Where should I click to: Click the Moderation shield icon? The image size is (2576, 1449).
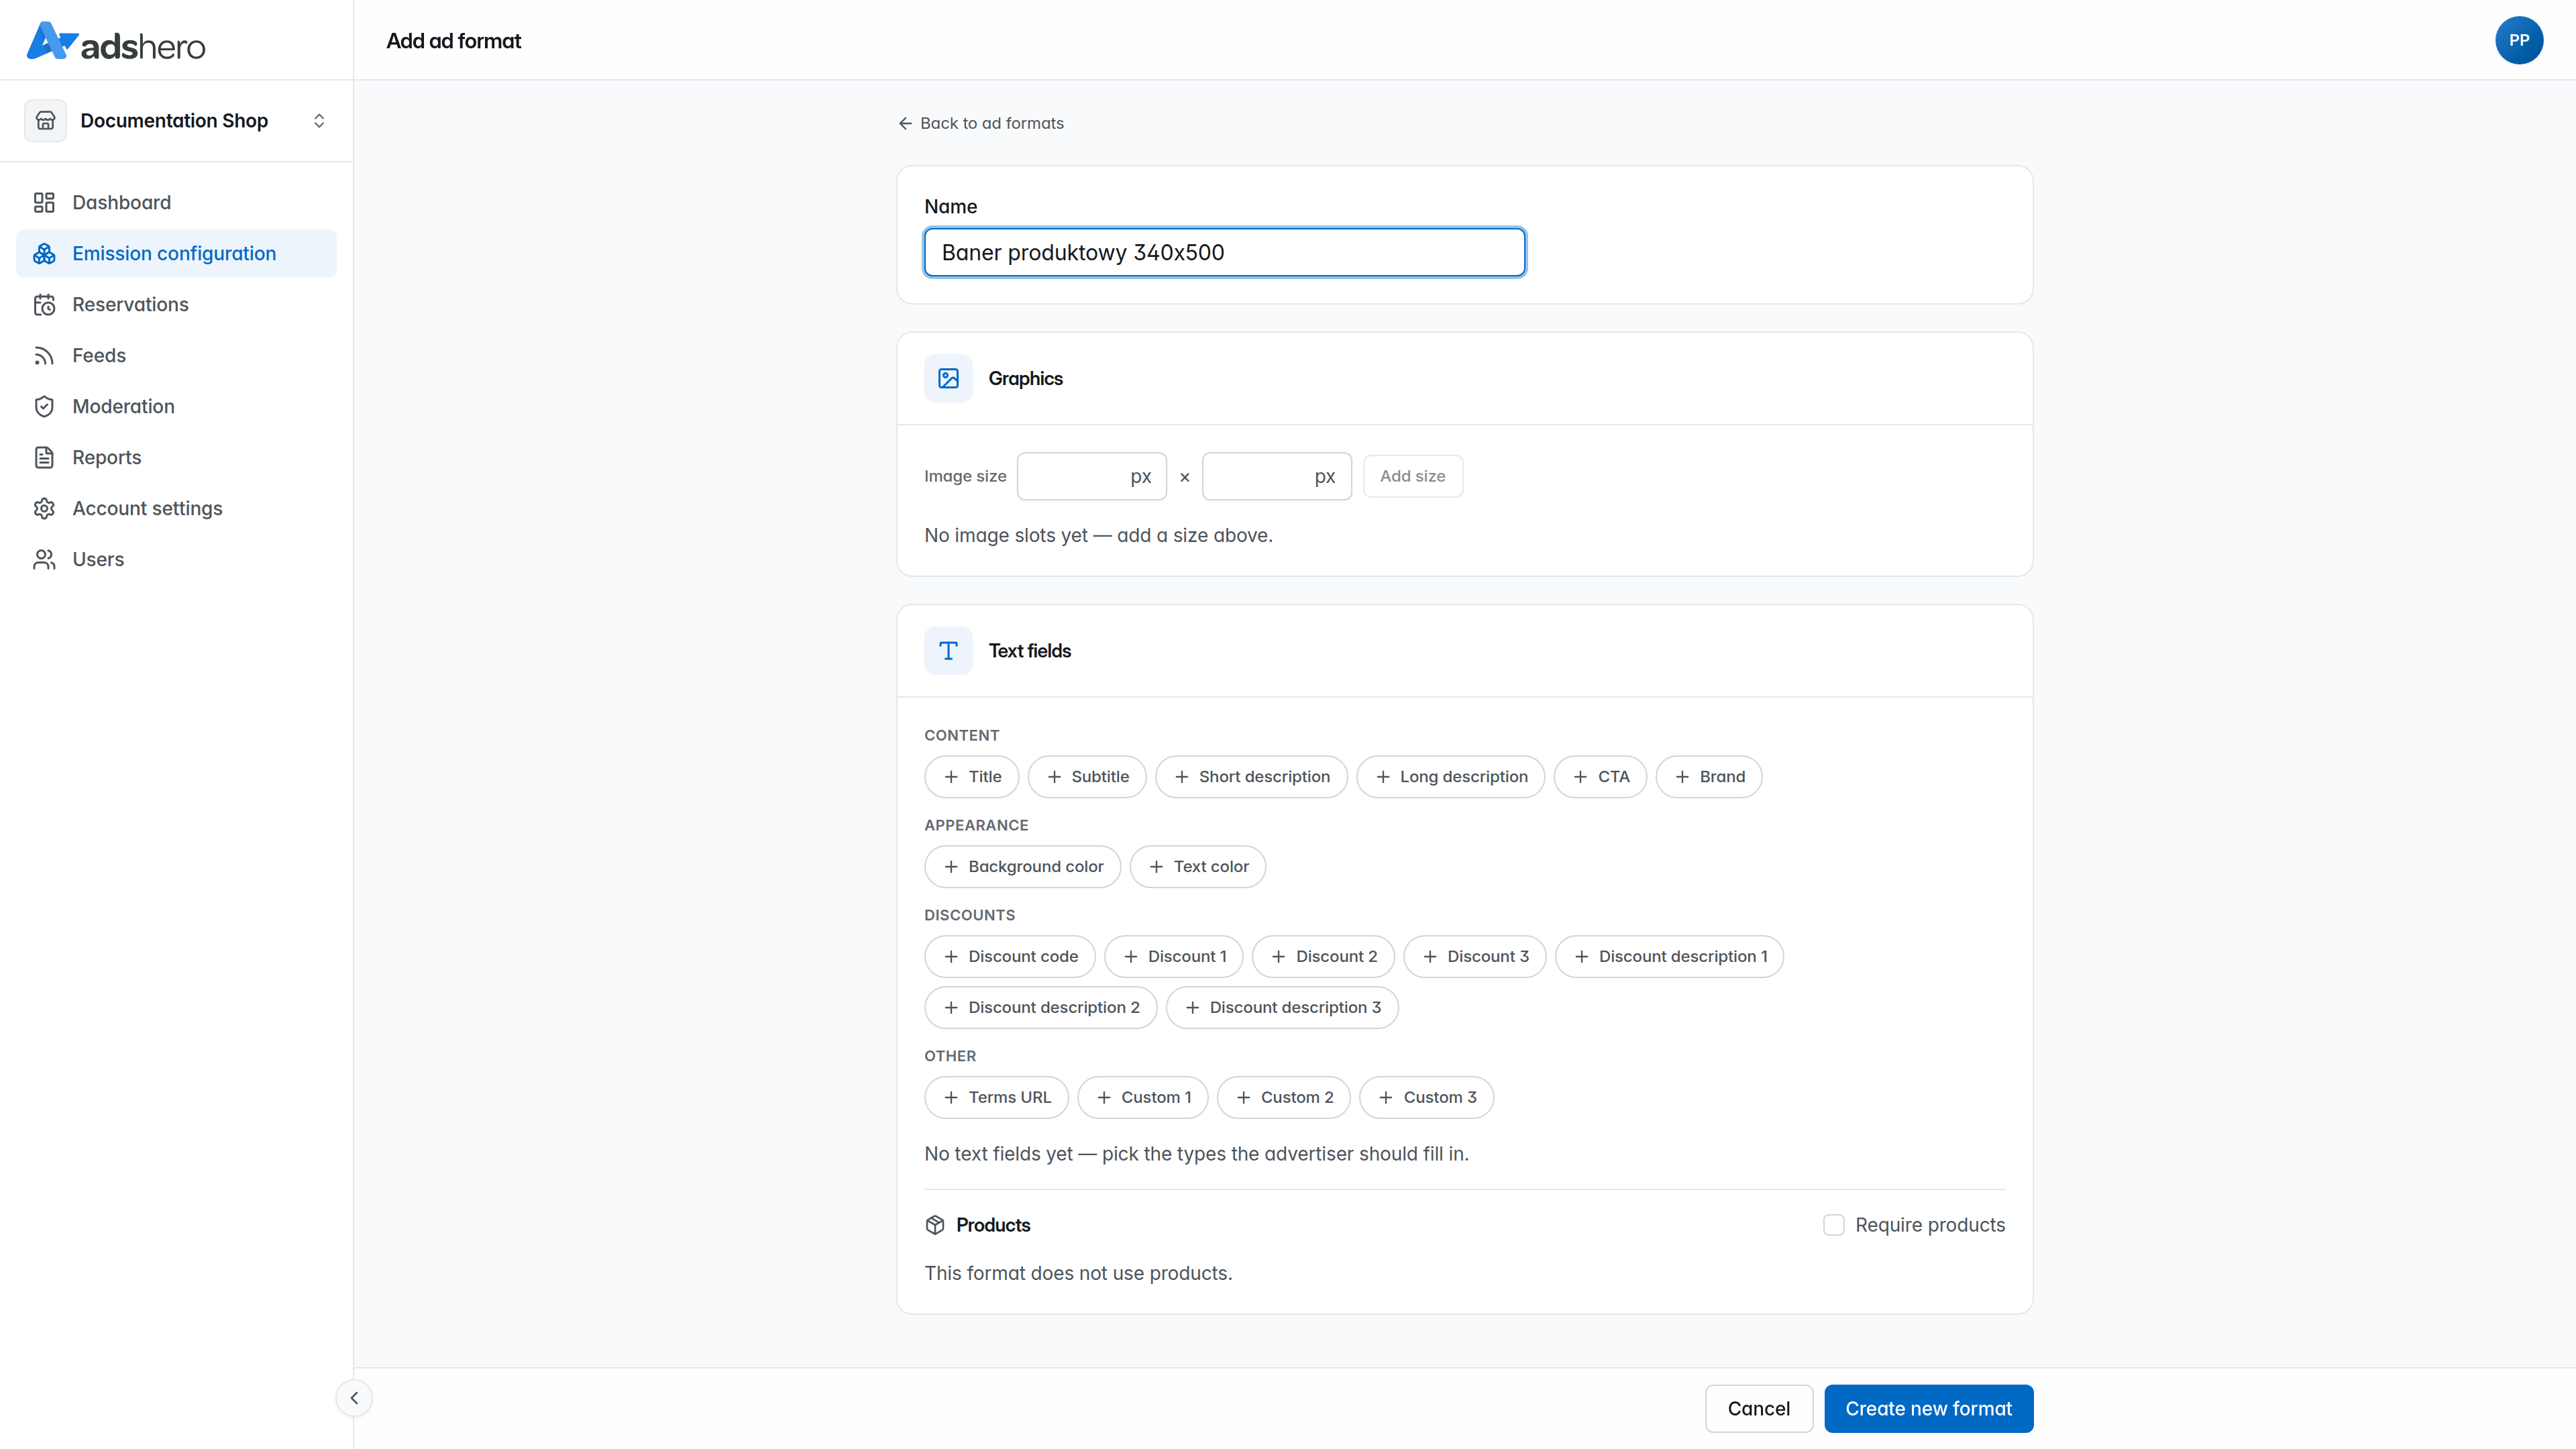tap(44, 407)
